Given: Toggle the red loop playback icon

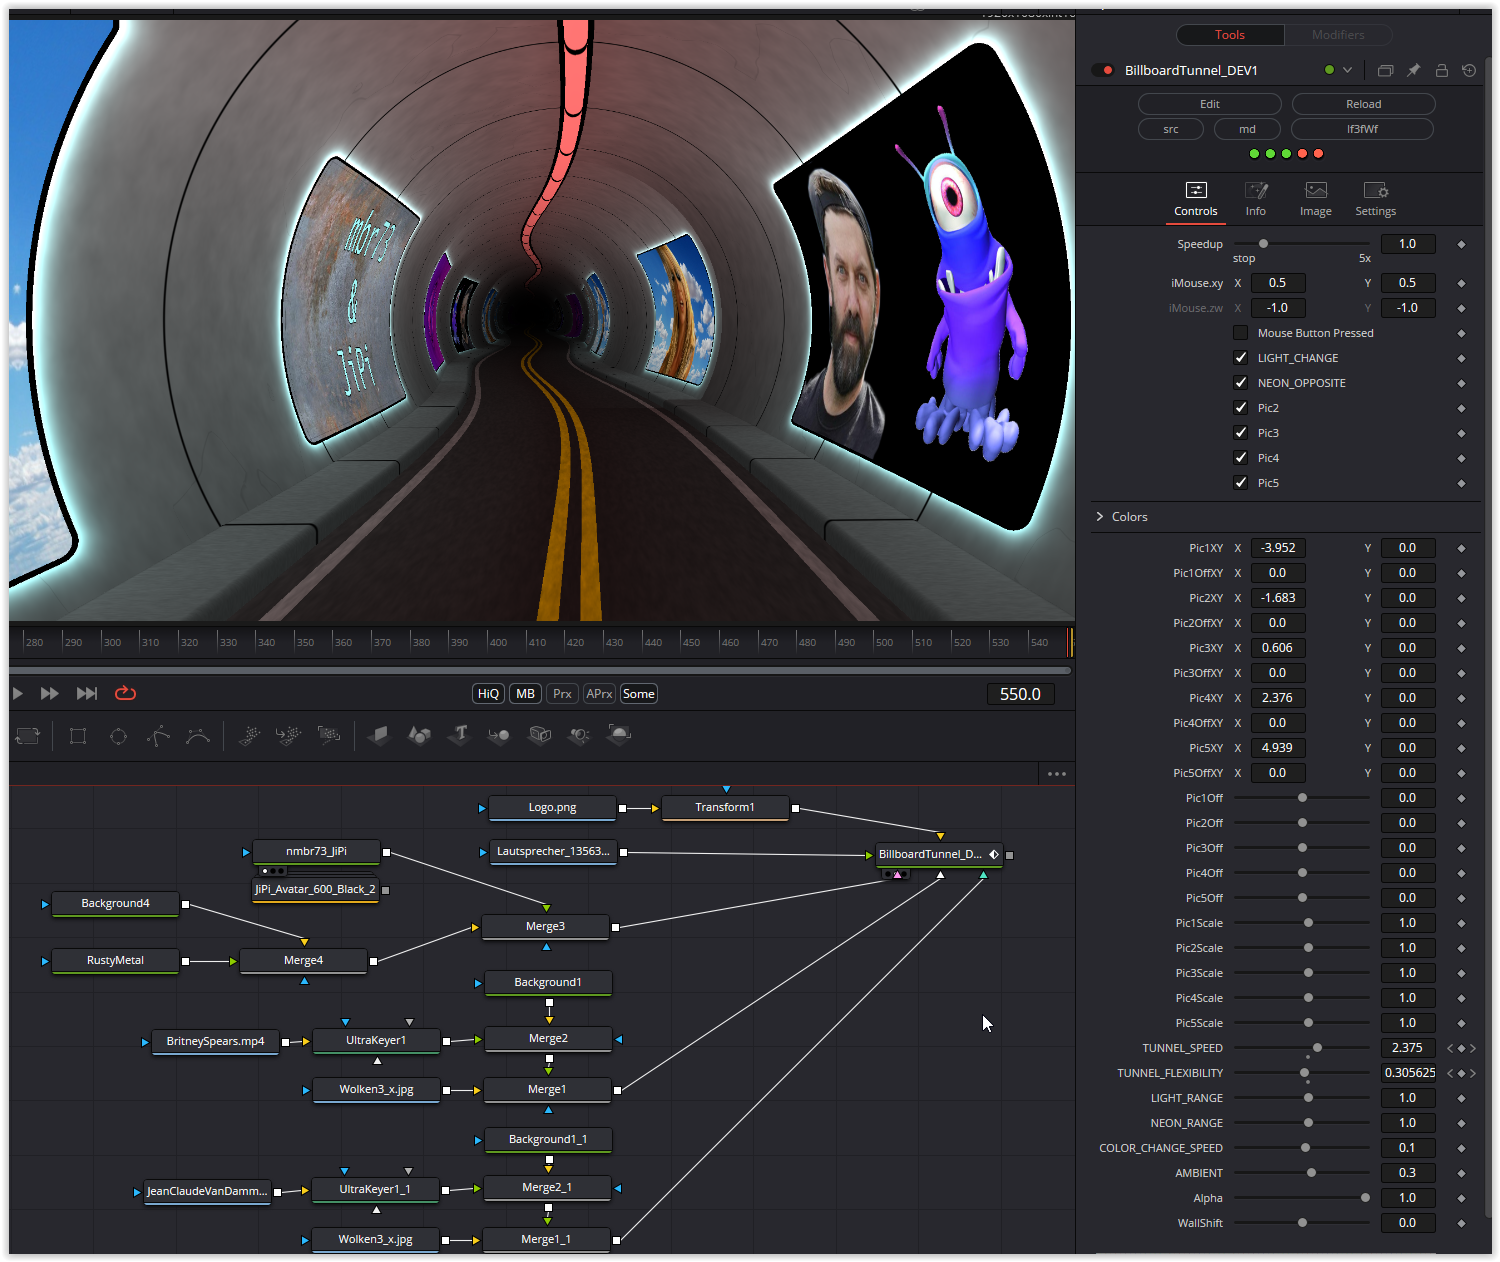Looking at the screenshot, I should tap(125, 693).
